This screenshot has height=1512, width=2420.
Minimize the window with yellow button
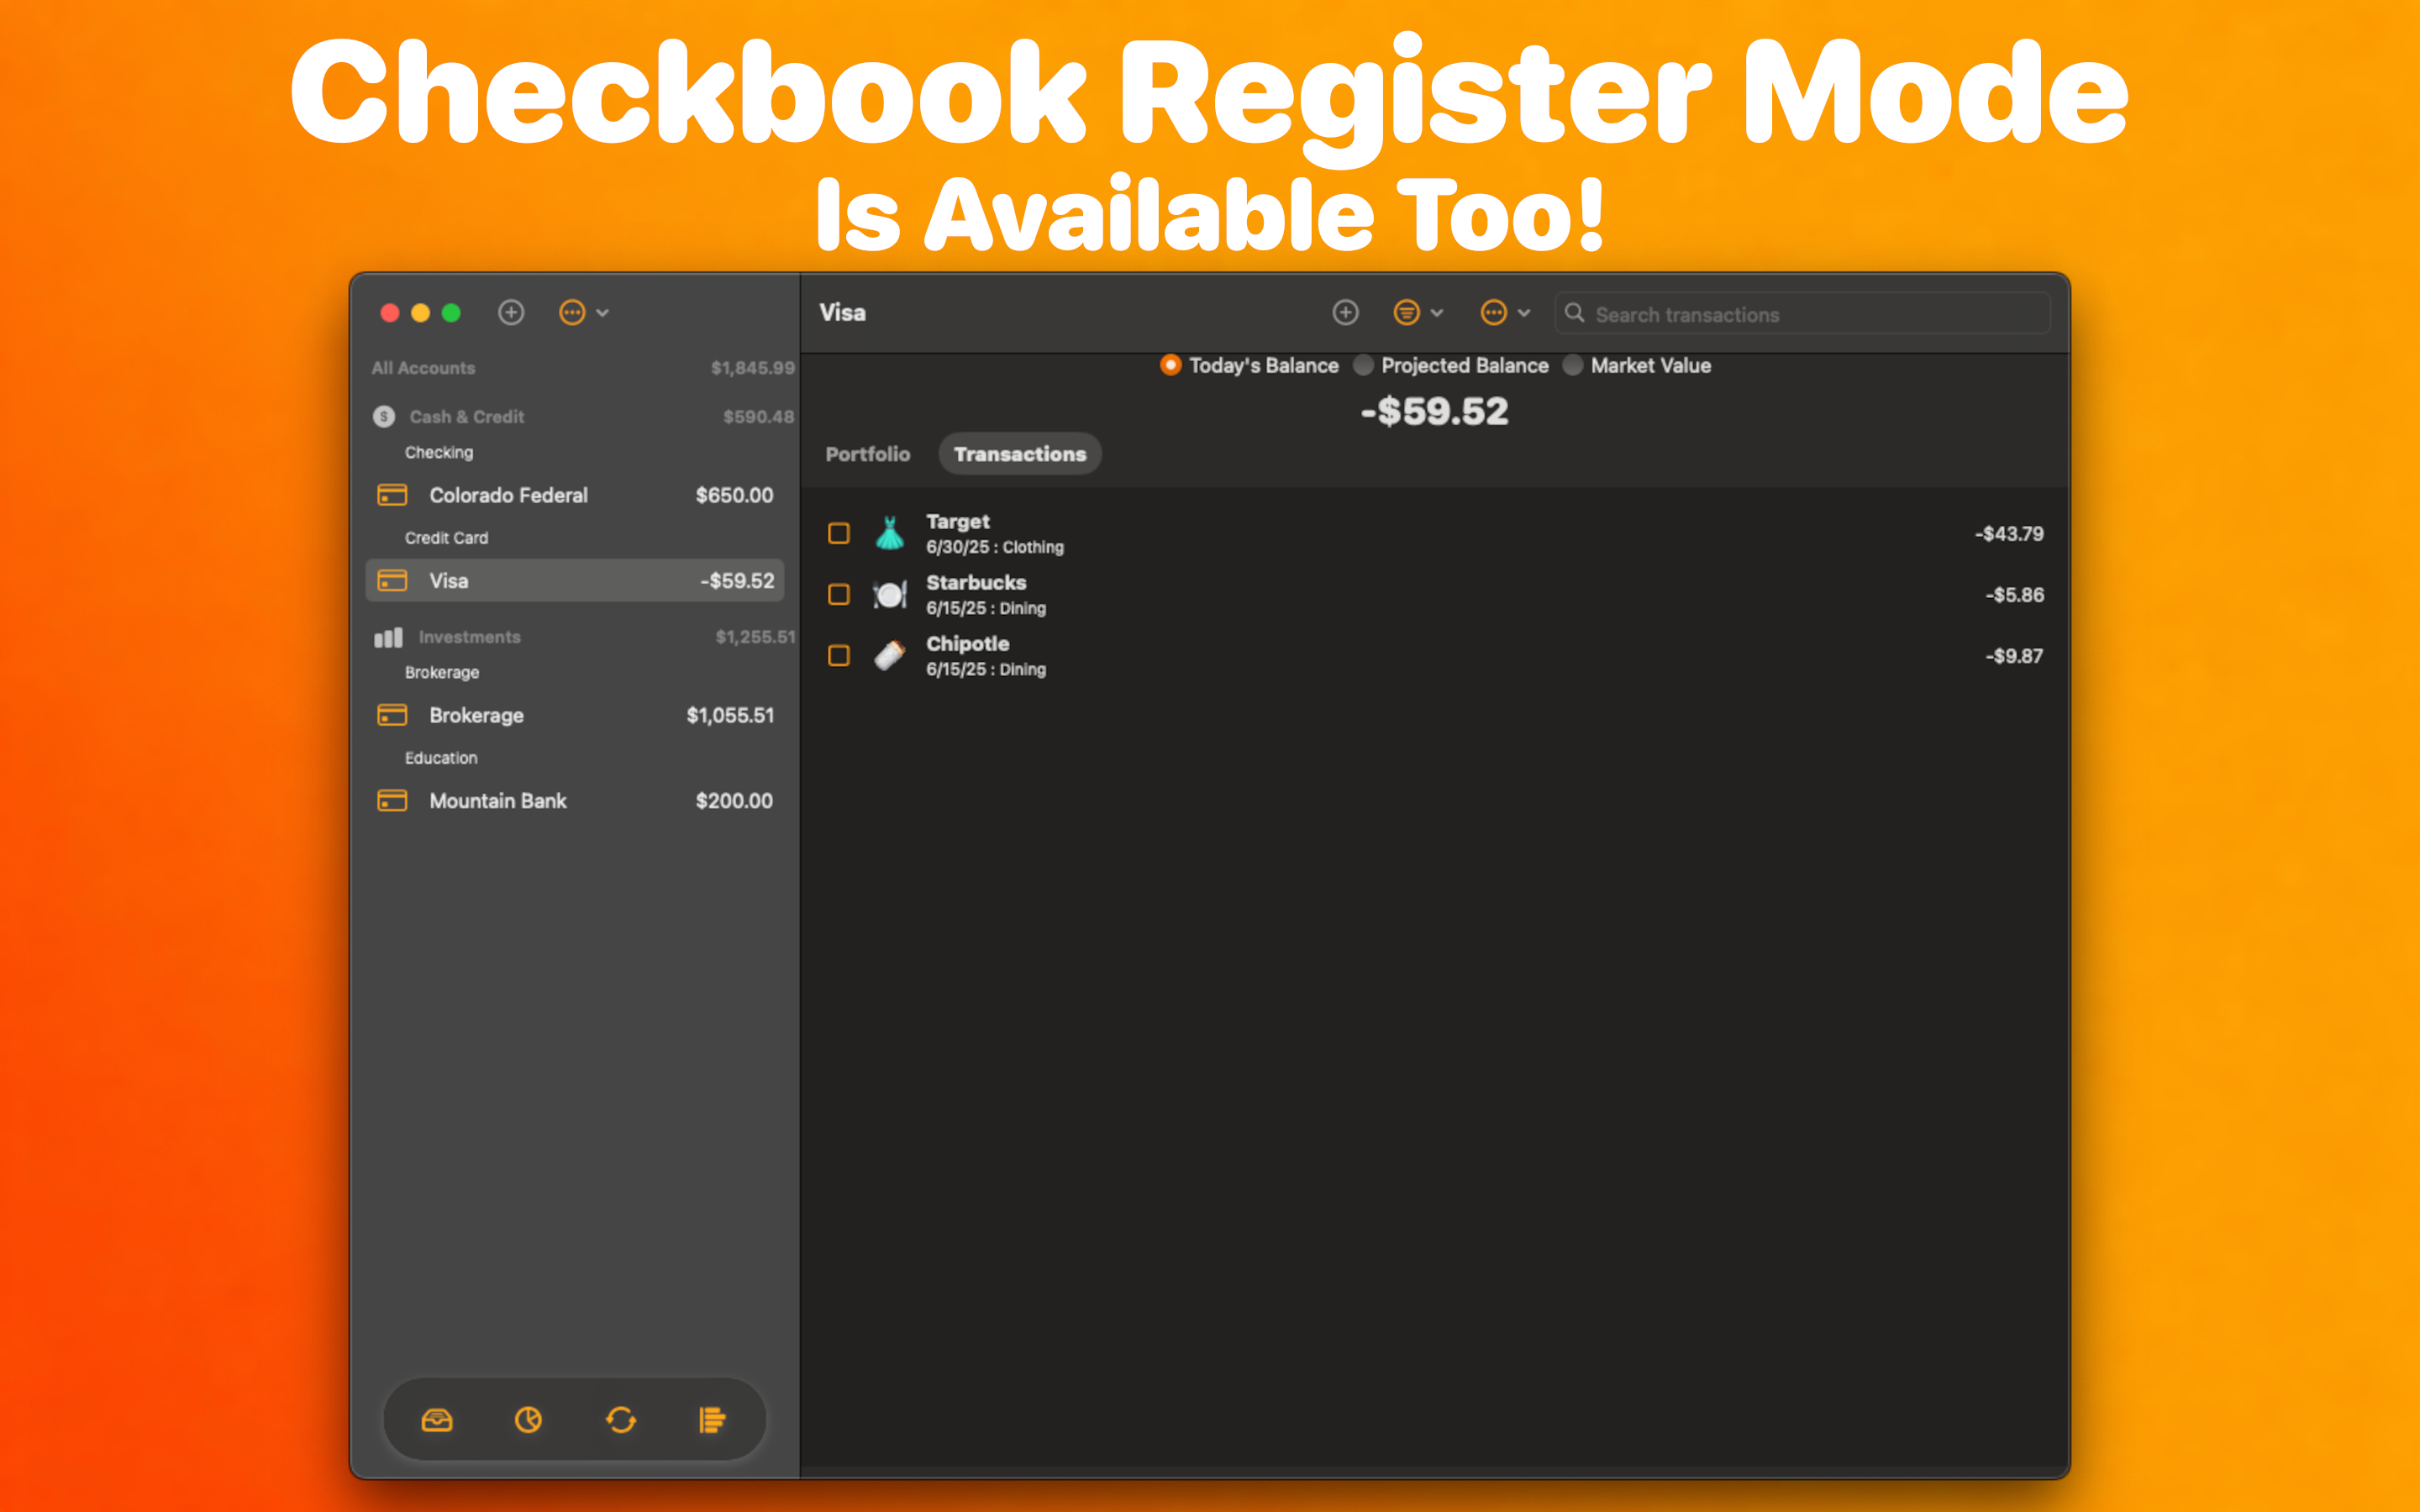click(421, 313)
